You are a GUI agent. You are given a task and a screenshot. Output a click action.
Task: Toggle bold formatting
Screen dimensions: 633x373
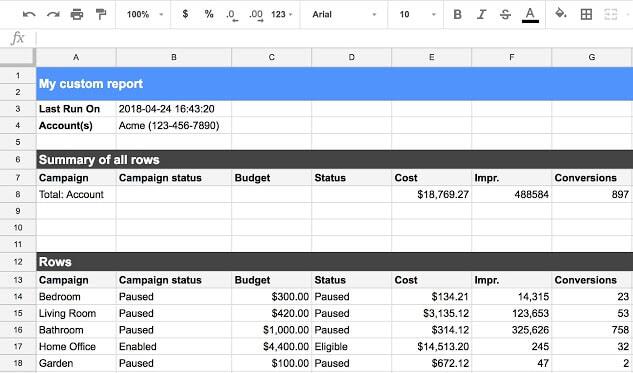click(x=457, y=15)
